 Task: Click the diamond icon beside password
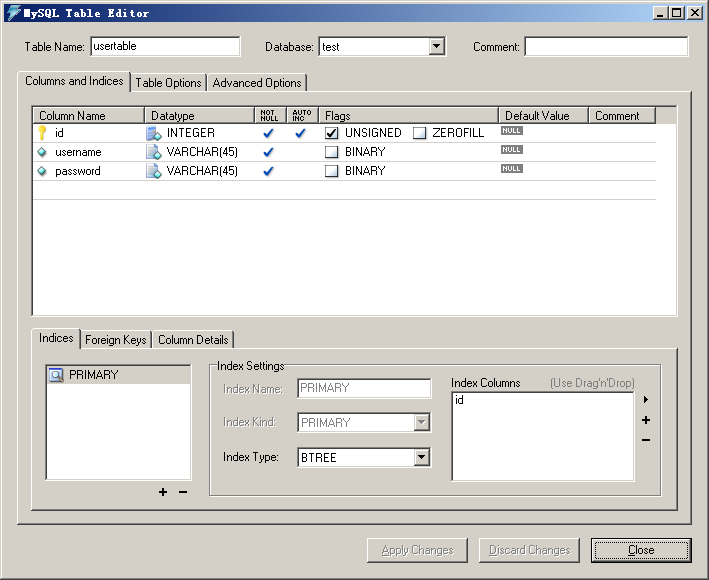tap(42, 171)
